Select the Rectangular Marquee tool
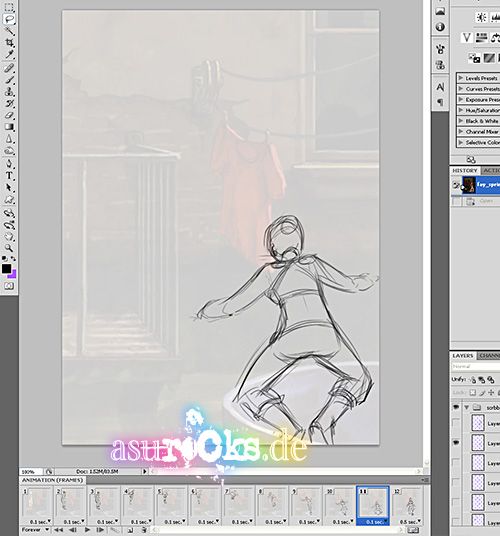The image size is (500, 536). (x=9, y=7)
